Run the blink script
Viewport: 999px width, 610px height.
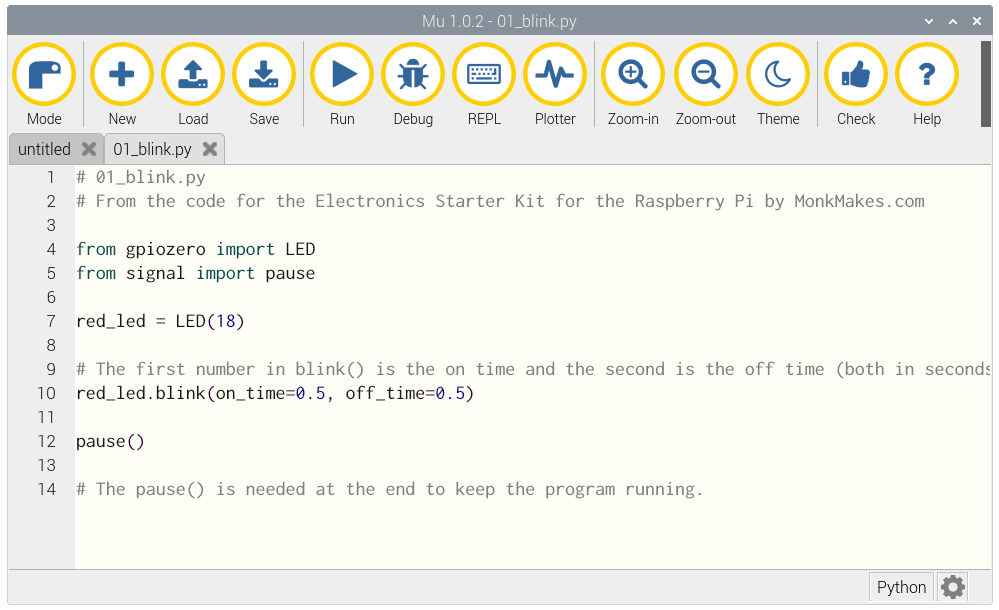pos(342,75)
